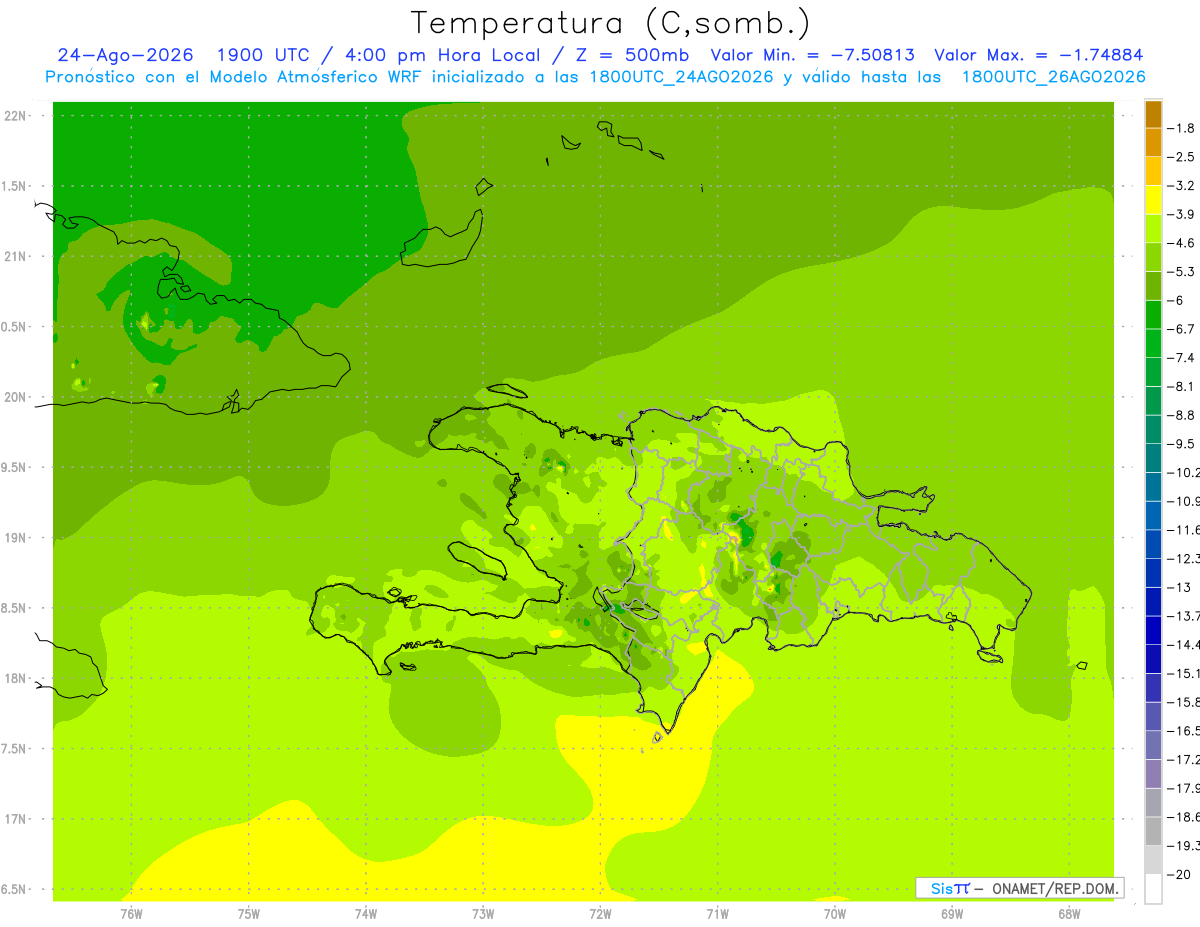Click the '18N' latitude label
This screenshot has width=1200, height=927.
14,679
